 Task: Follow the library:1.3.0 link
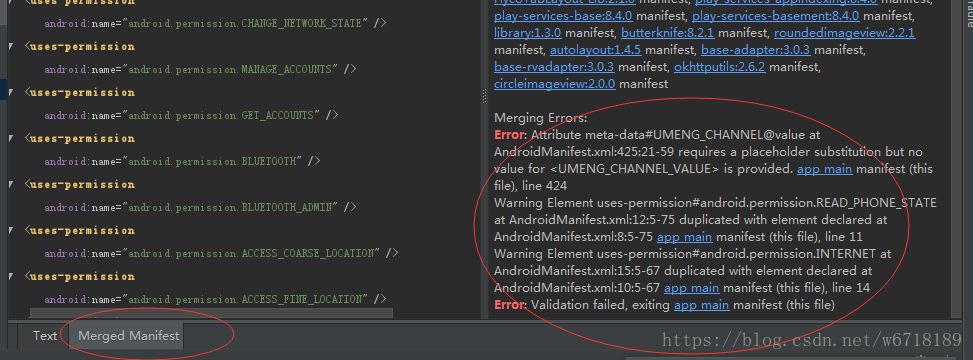click(x=527, y=32)
